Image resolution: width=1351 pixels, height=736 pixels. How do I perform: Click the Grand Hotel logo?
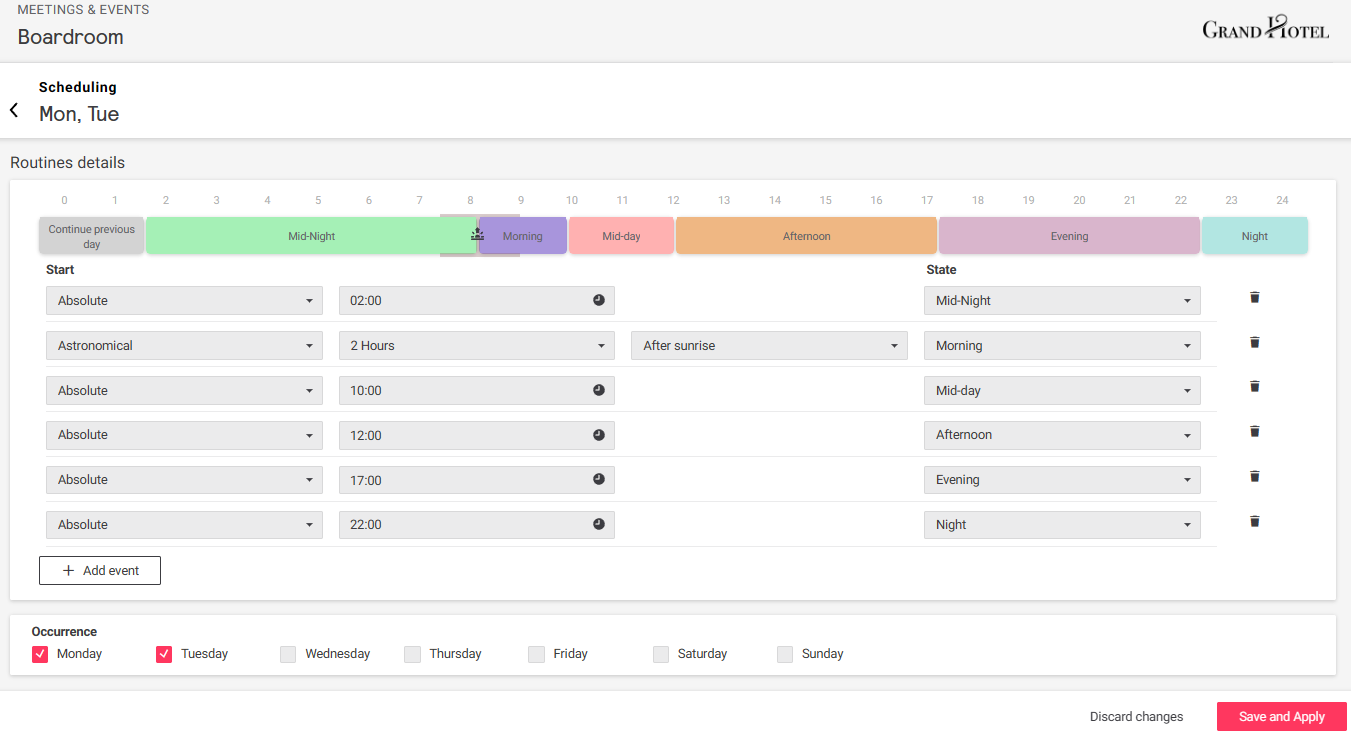click(x=1266, y=28)
